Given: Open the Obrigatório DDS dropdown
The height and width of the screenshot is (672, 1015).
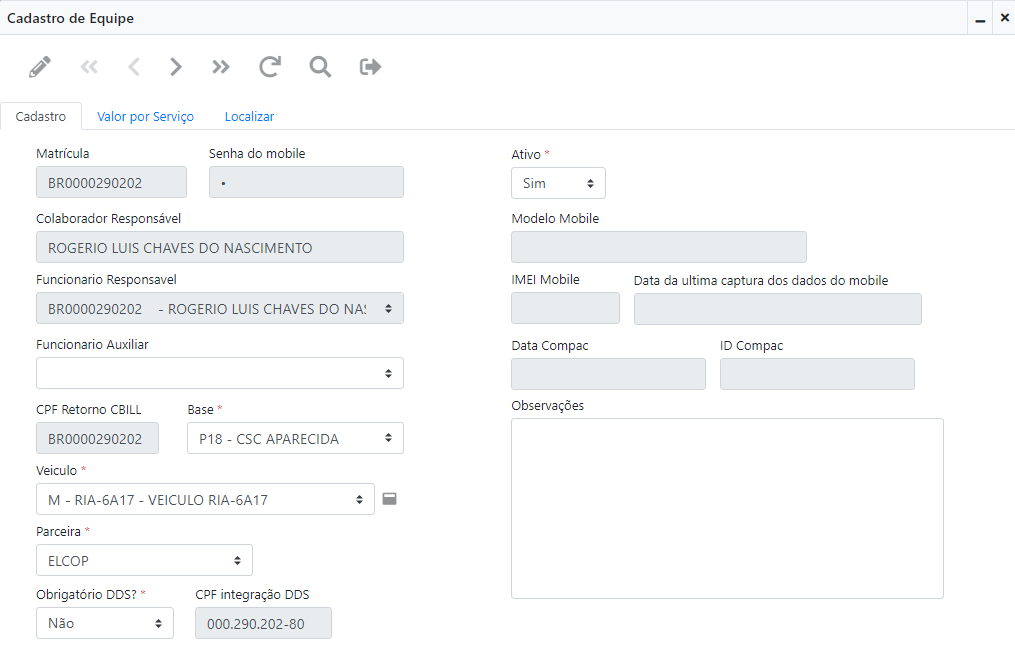Looking at the screenshot, I should pyautogui.click(x=105, y=623).
